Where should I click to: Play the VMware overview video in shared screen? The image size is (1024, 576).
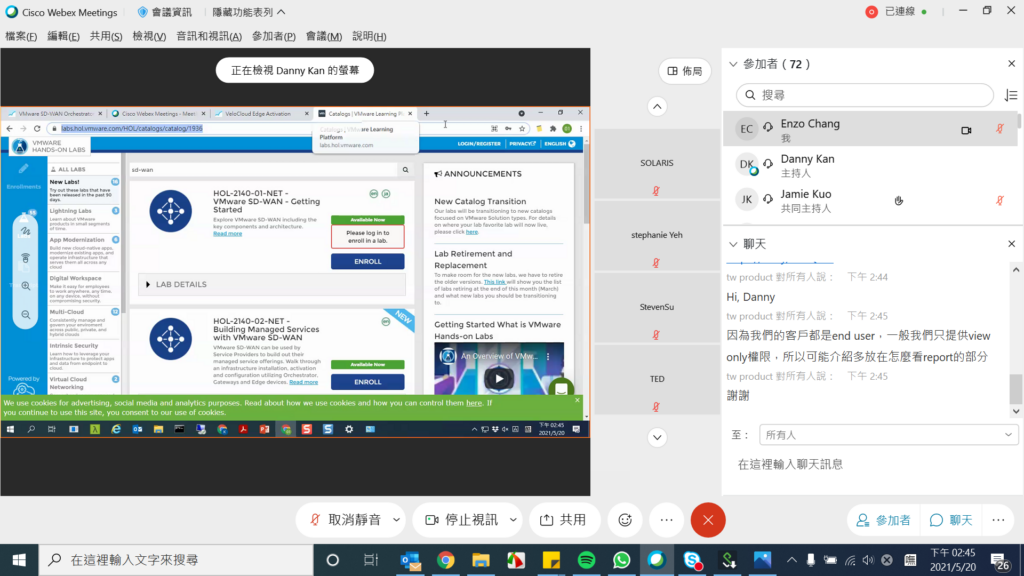click(x=499, y=379)
